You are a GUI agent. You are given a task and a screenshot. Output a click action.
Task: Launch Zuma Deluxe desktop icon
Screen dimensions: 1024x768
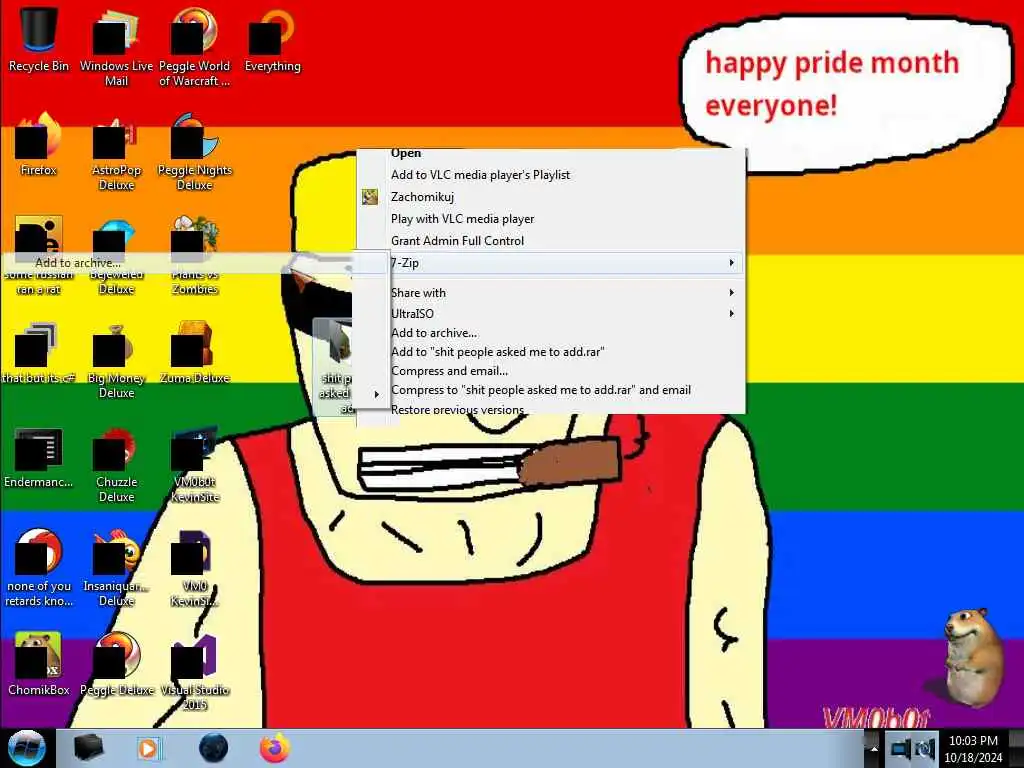(194, 353)
